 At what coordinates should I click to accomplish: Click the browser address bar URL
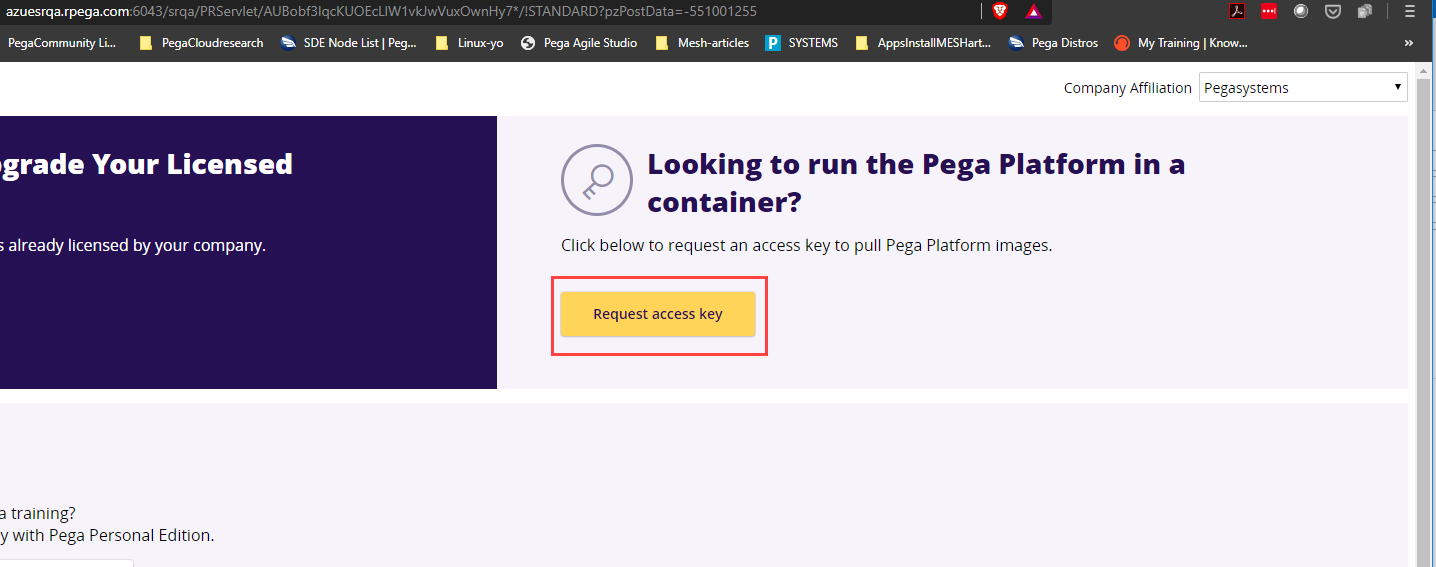[380, 11]
